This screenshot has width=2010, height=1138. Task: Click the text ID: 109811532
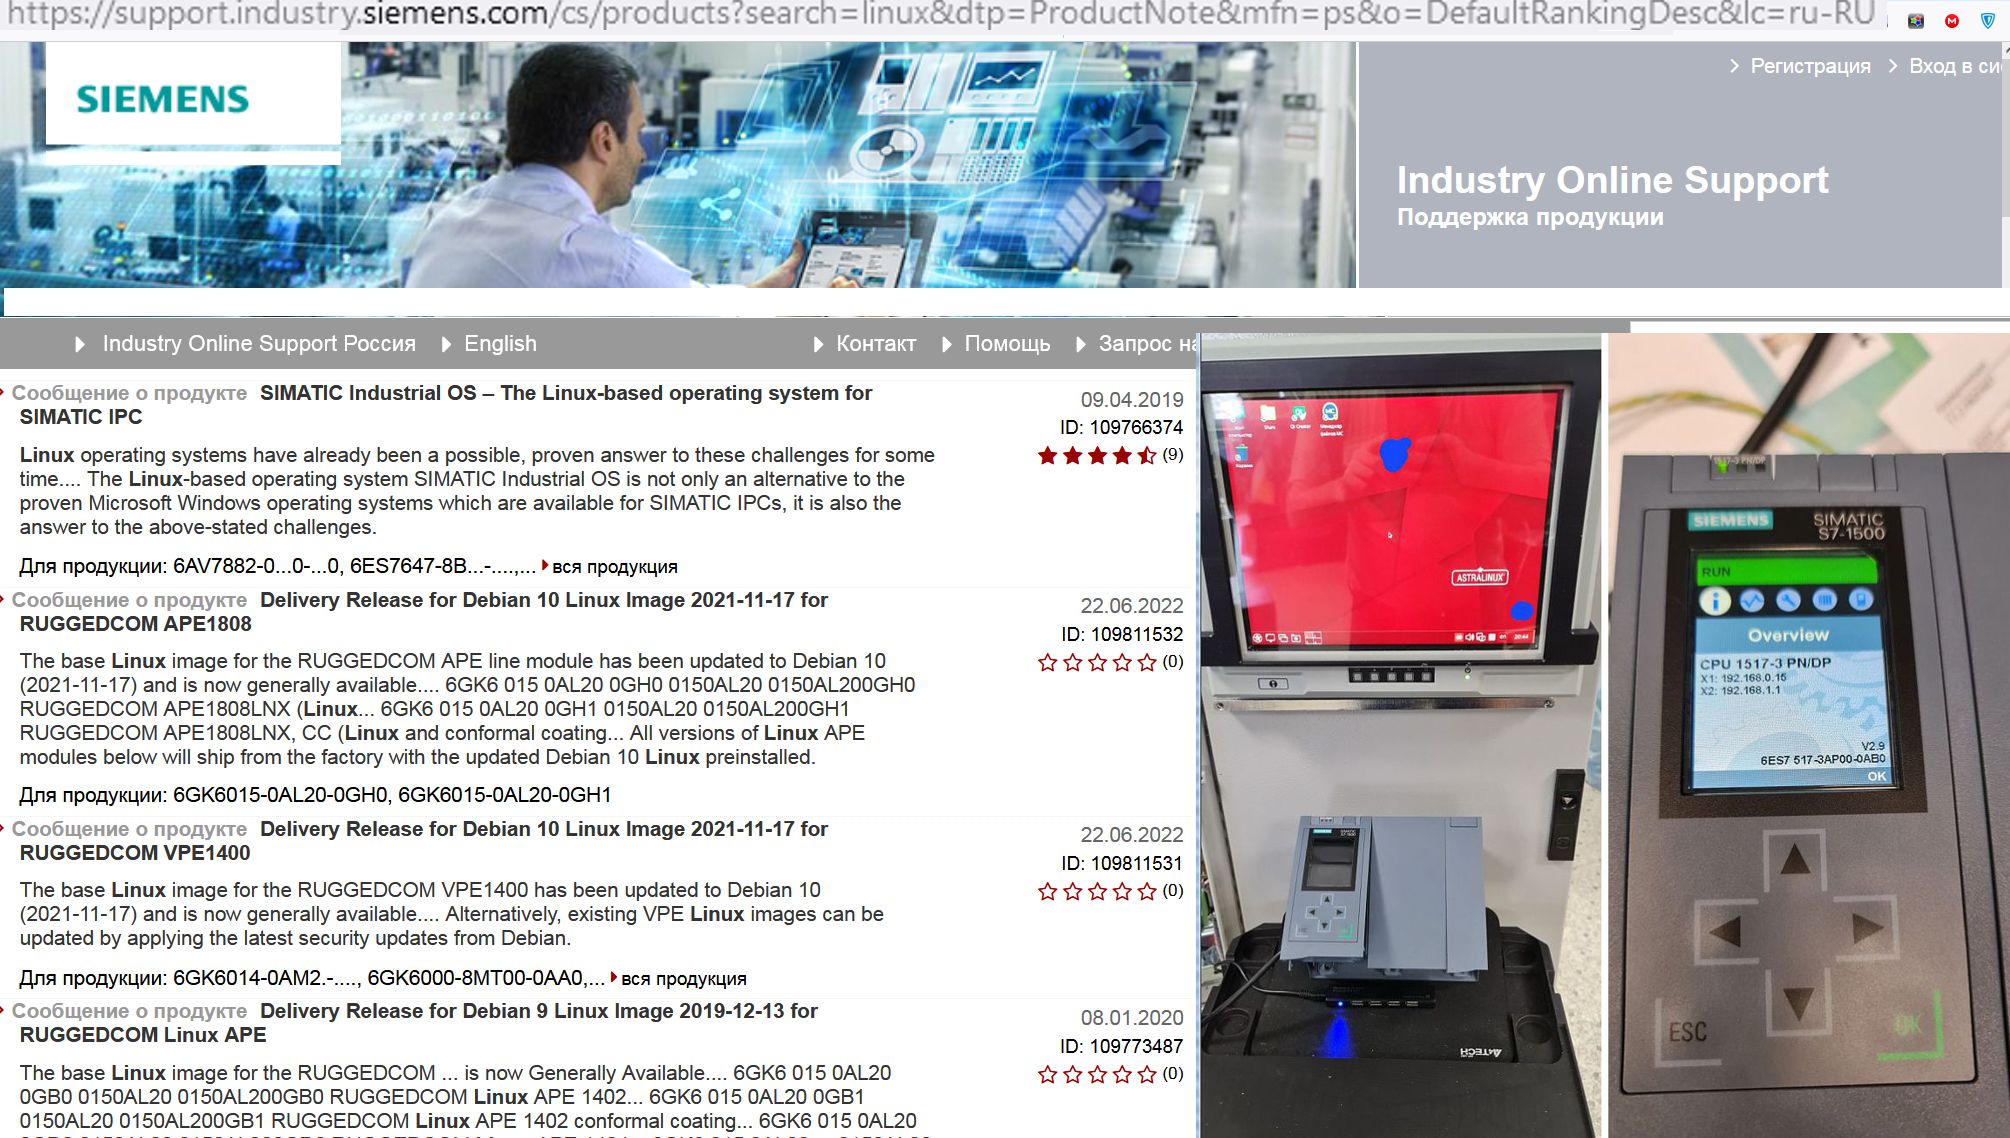1122,634
